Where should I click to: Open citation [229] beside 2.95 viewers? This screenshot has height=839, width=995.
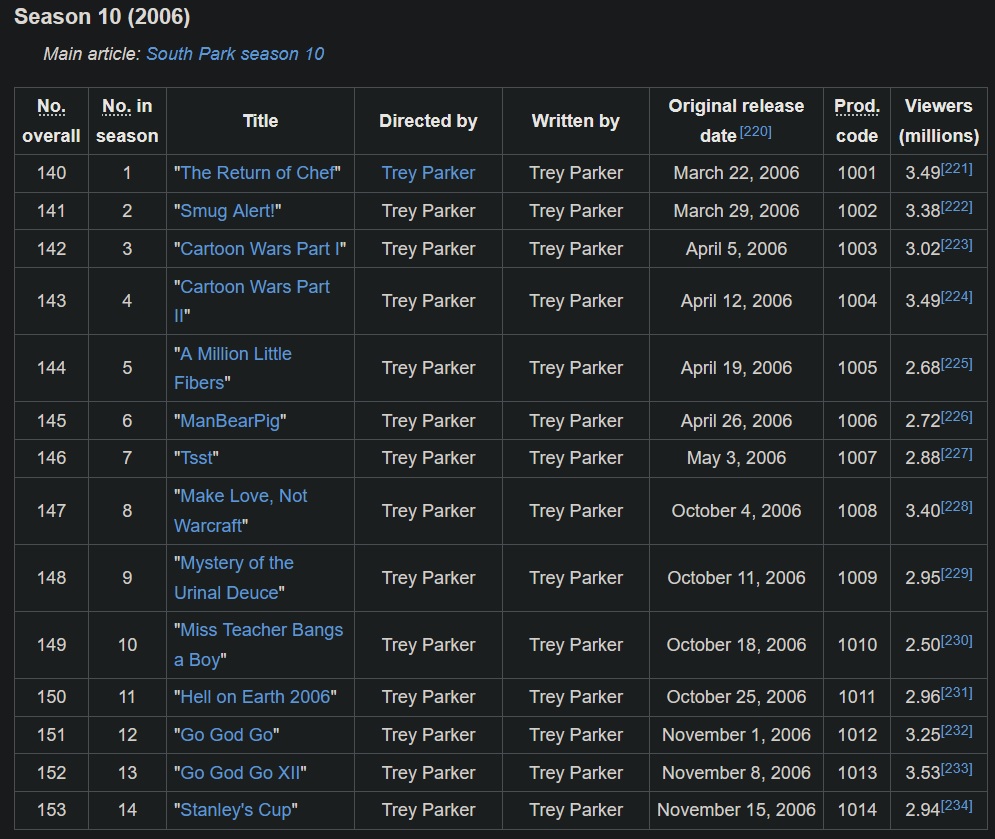[957, 573]
